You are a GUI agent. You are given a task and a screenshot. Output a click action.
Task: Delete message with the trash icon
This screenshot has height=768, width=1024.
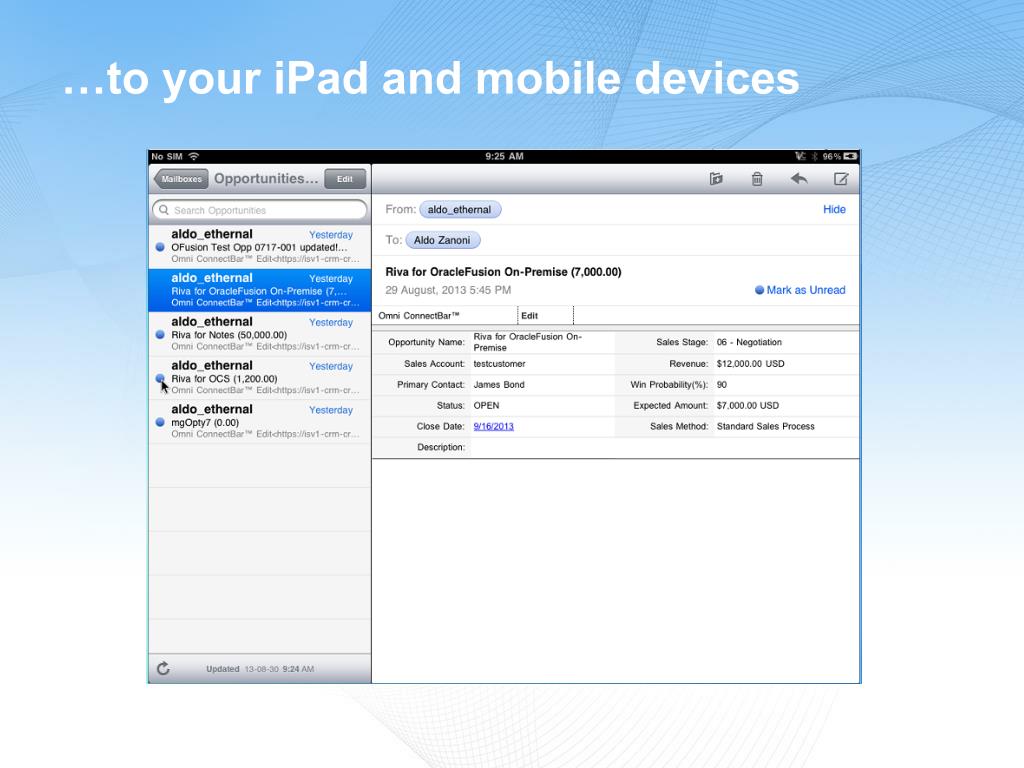pos(757,178)
